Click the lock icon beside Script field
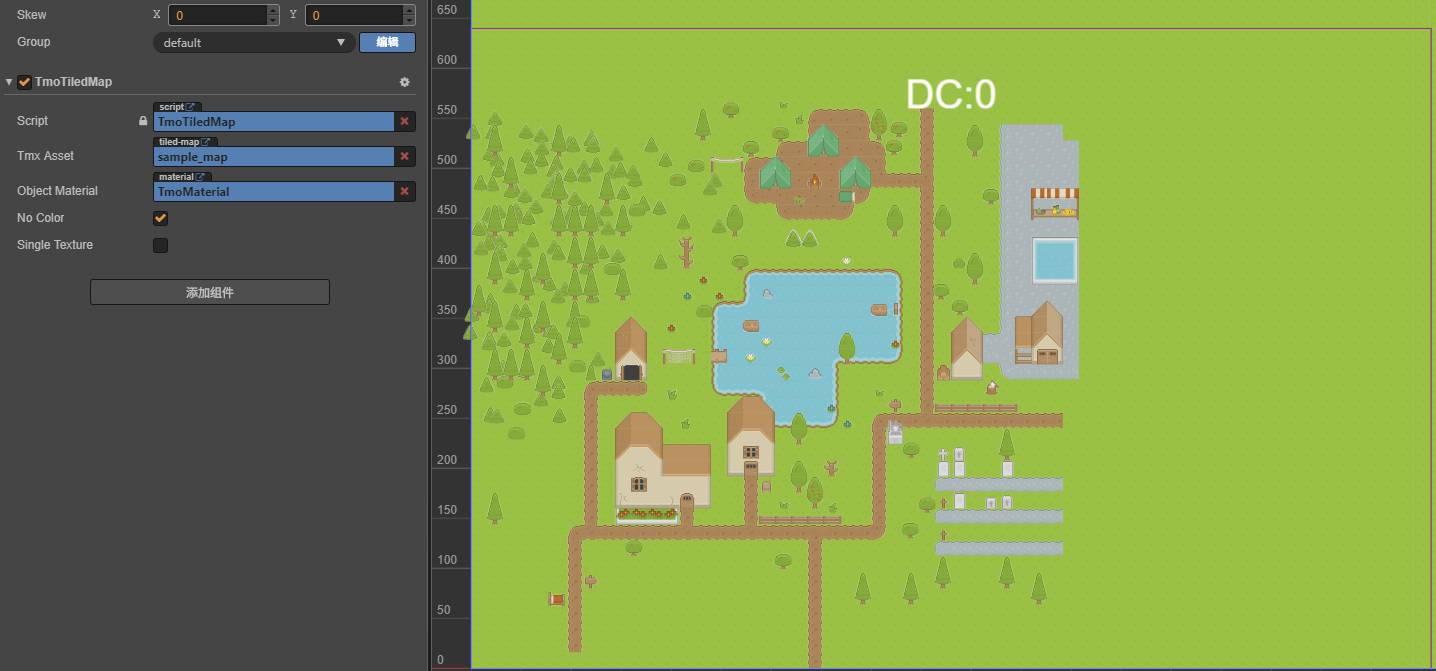 pyautogui.click(x=143, y=121)
